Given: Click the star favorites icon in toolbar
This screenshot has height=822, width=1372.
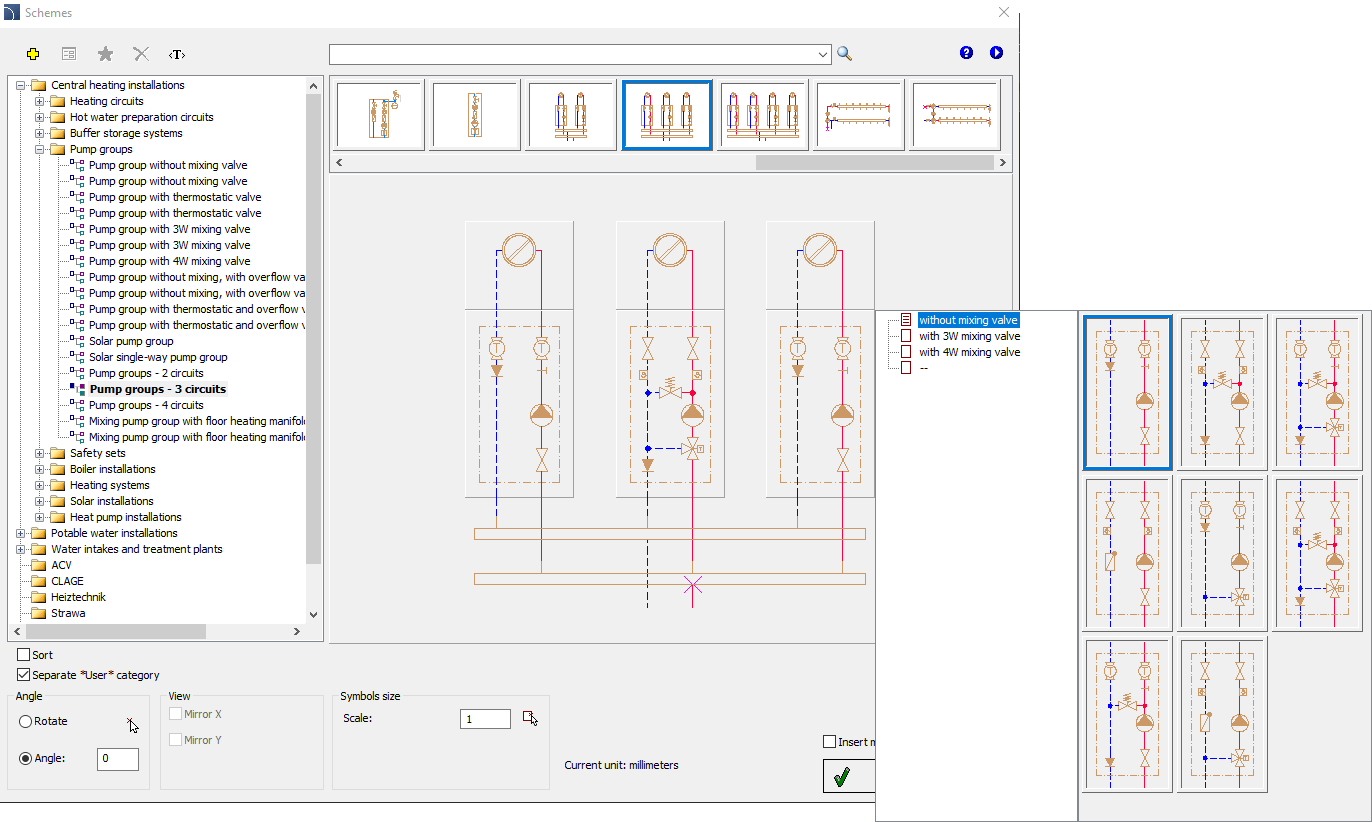Looking at the screenshot, I should click(105, 54).
